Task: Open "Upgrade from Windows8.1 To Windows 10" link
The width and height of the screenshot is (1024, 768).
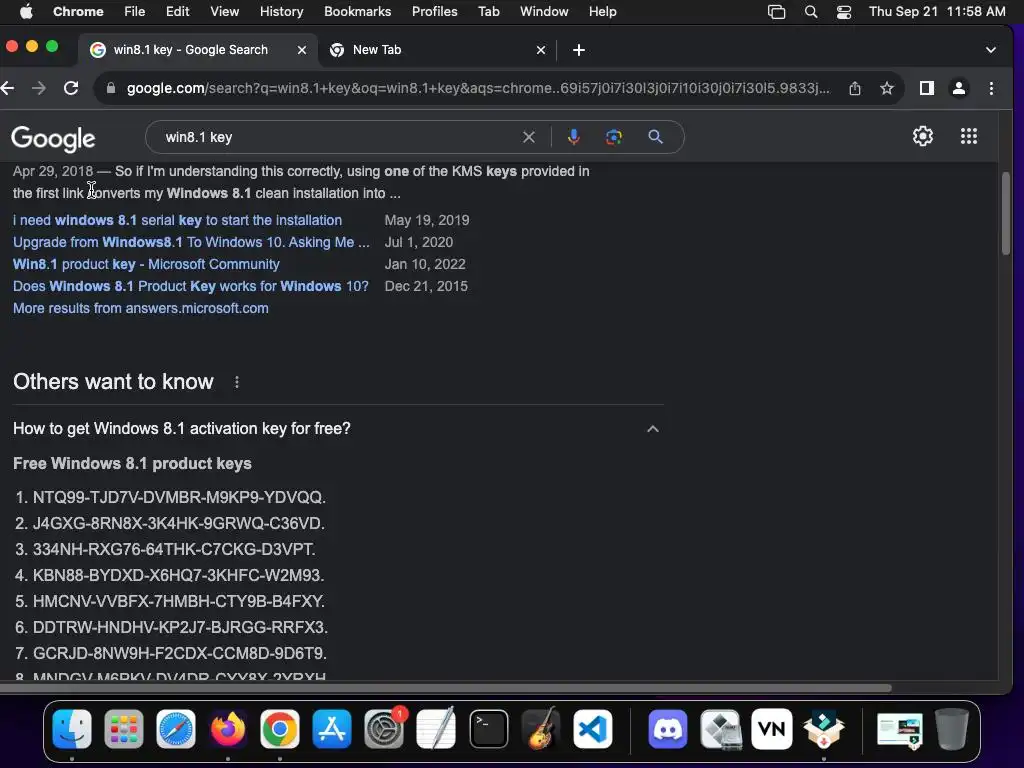Action: (x=191, y=242)
